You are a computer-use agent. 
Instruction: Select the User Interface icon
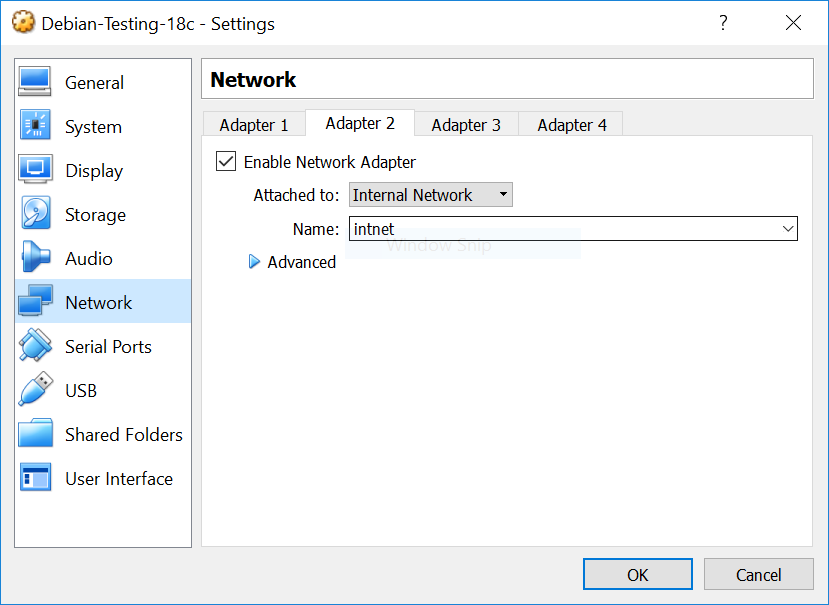[x=35, y=478]
